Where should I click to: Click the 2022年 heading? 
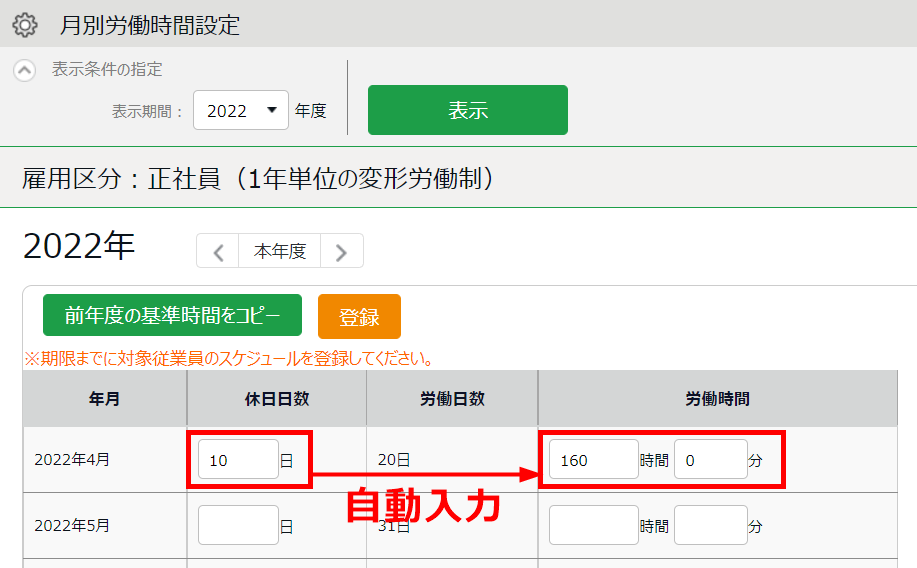[79, 246]
